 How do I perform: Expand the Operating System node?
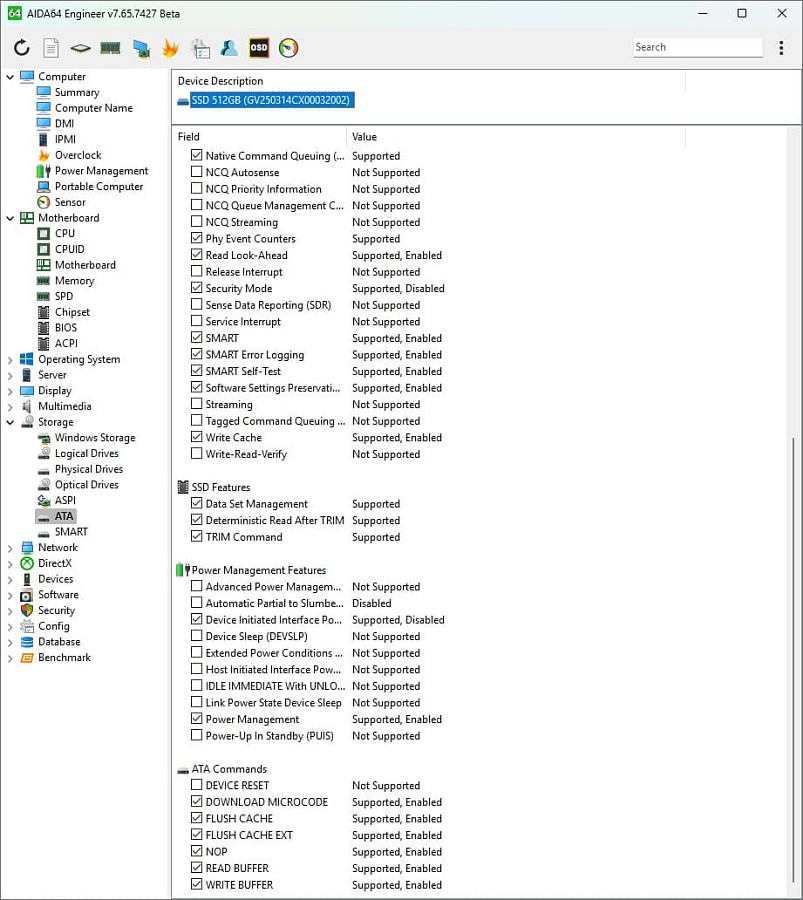pos(10,360)
